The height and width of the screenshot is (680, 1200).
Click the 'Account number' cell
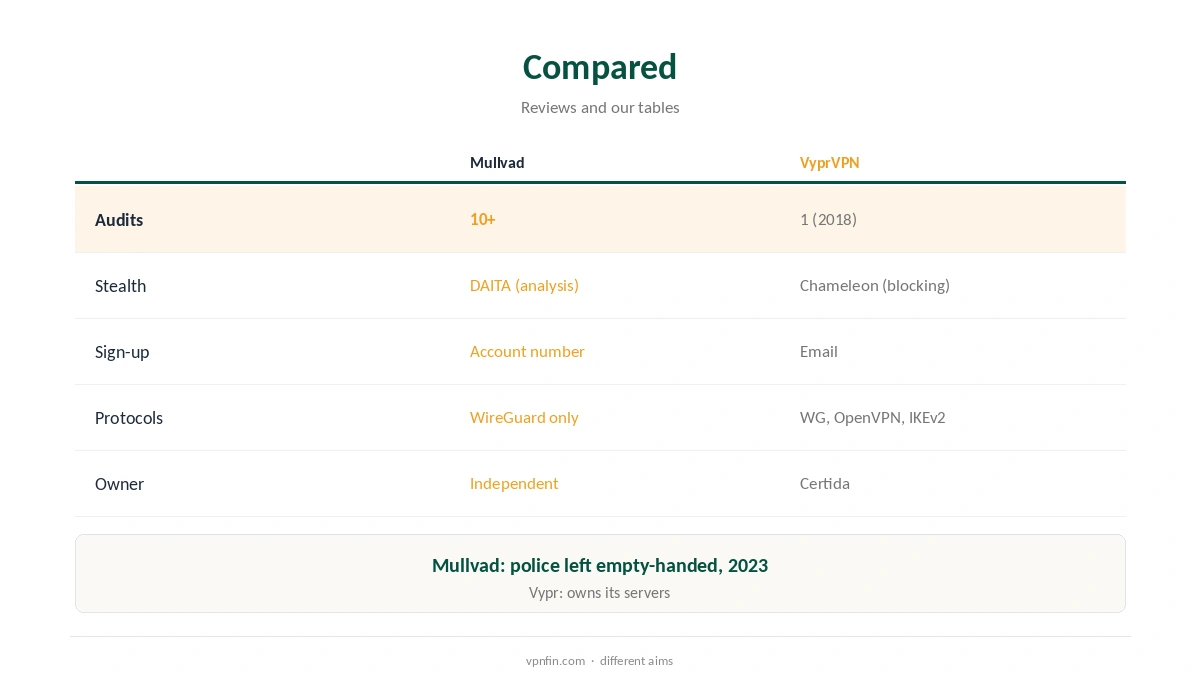527,351
